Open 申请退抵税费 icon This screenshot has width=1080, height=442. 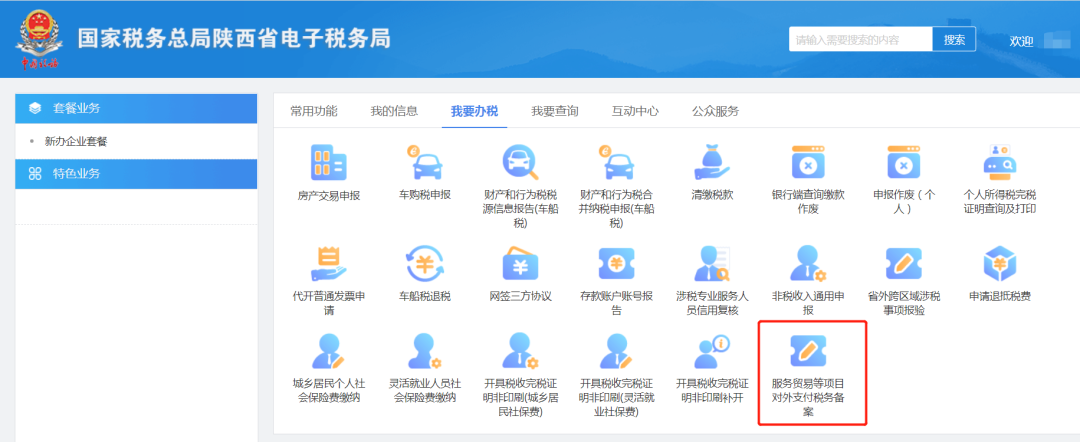pos(999,264)
